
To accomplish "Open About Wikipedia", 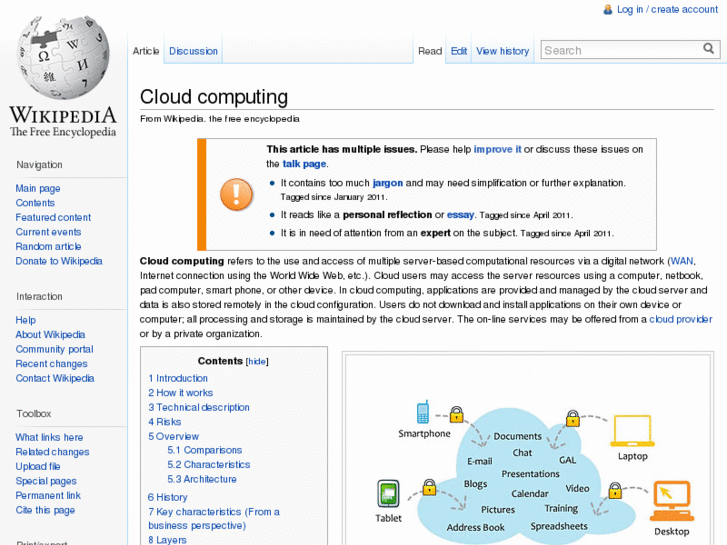I will (x=50, y=334).
